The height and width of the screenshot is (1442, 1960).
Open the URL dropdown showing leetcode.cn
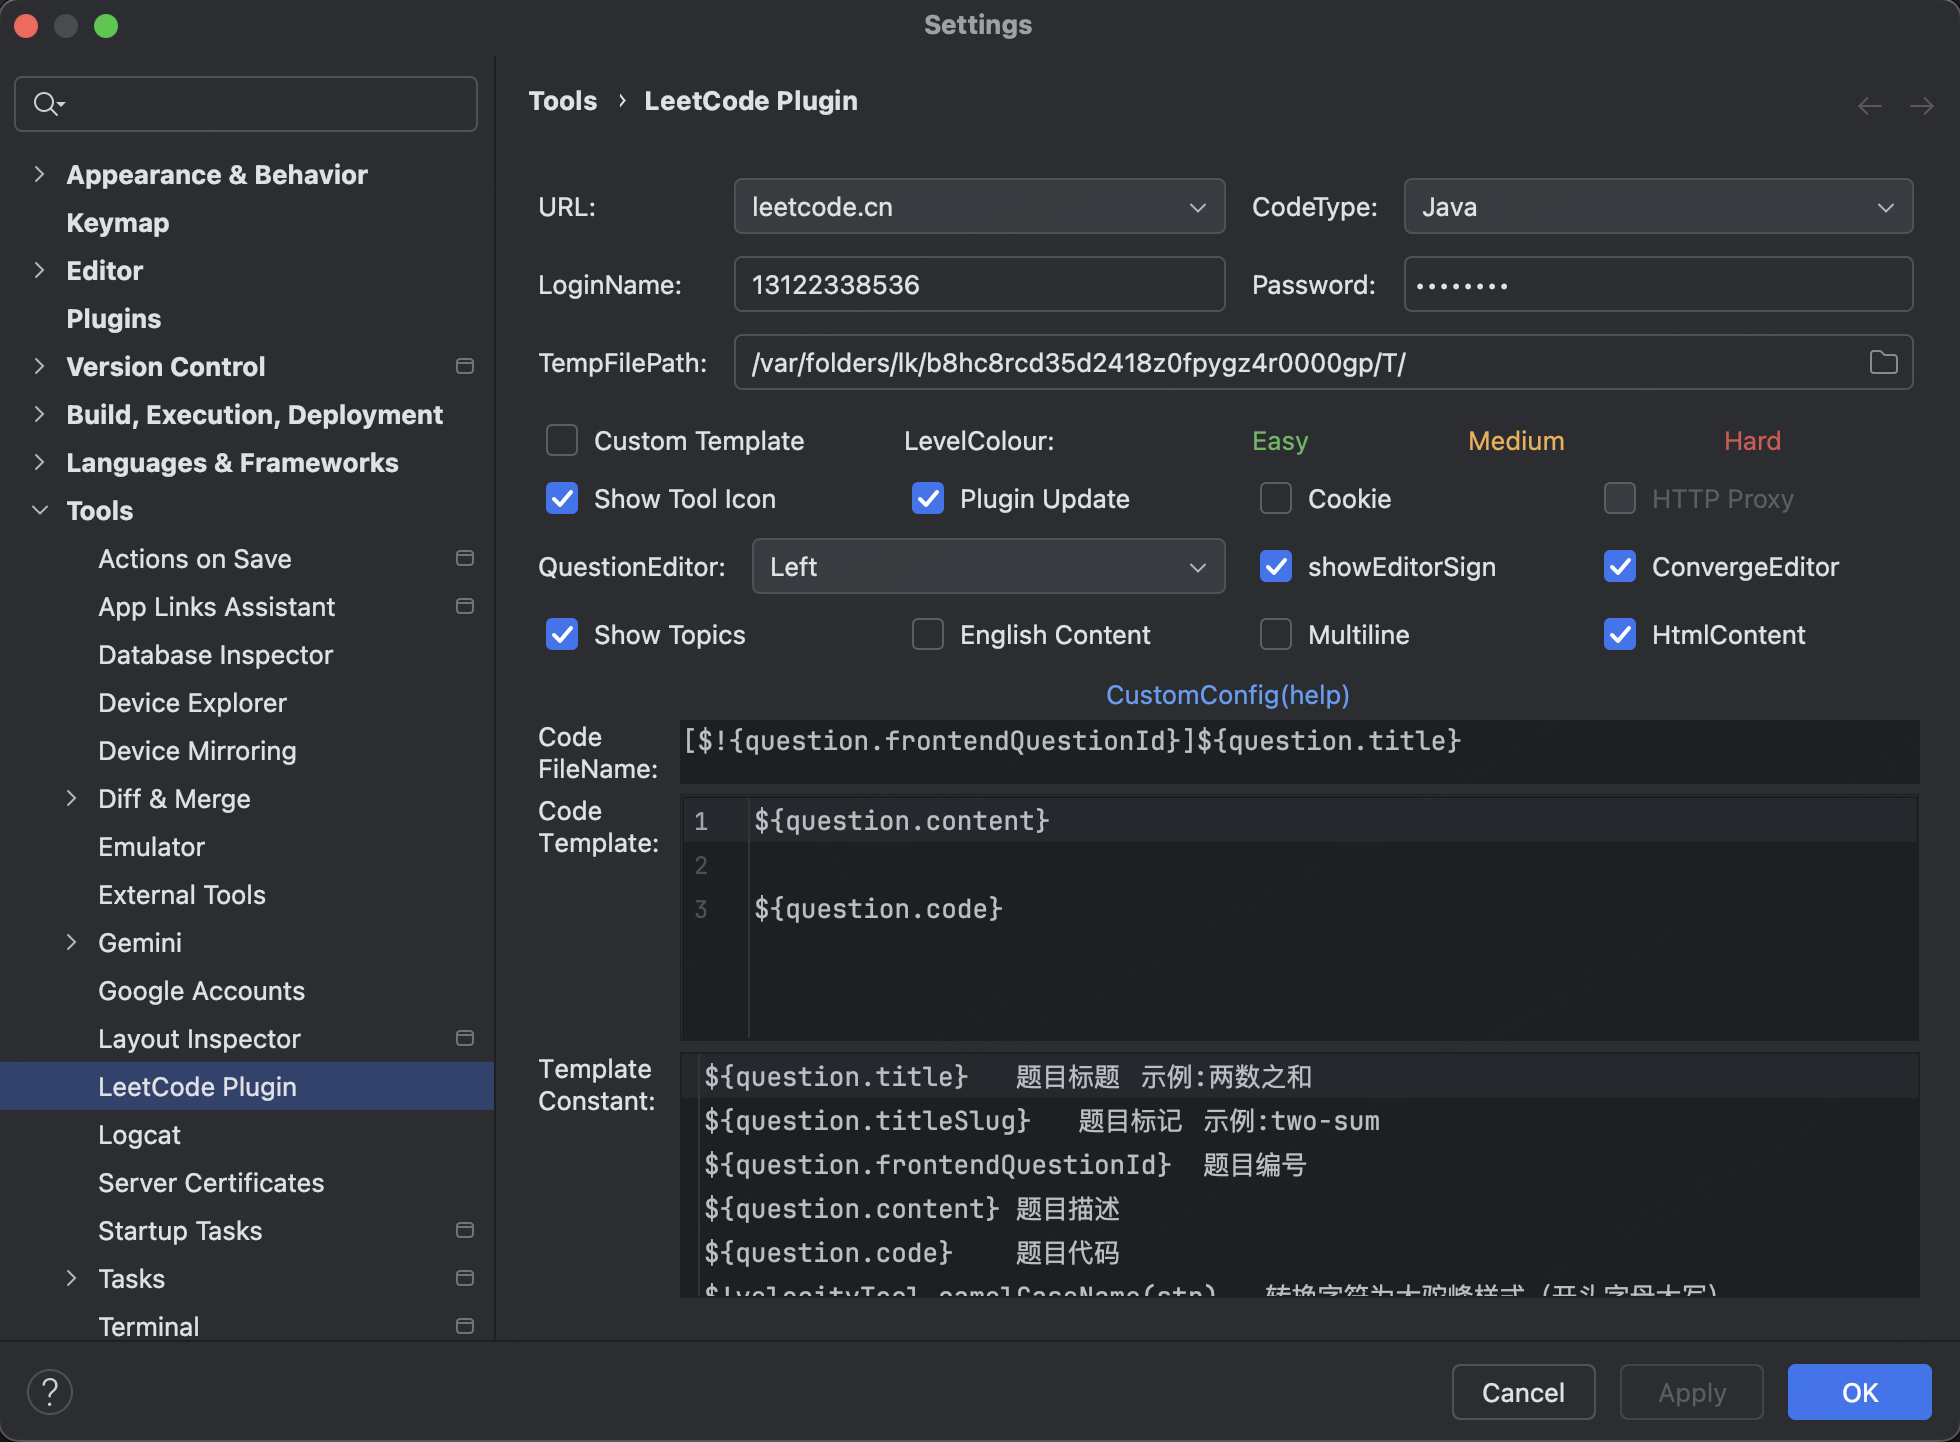pyautogui.click(x=979, y=206)
